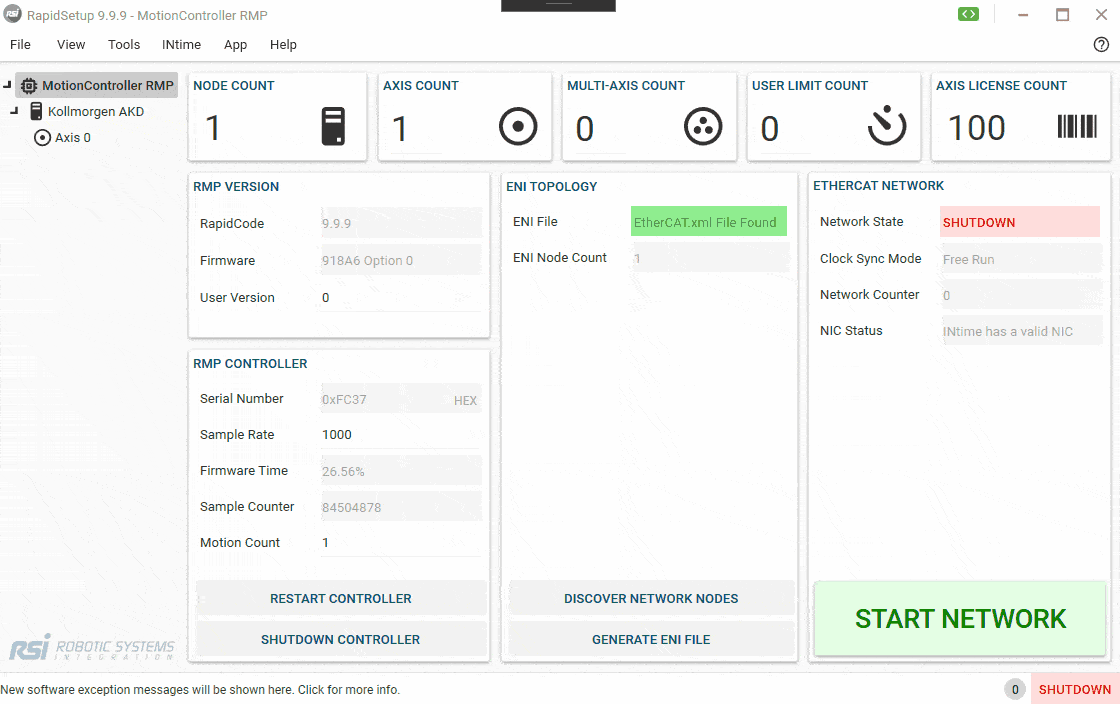Click the Network Counter value field
The image size is (1120, 704).
click(1021, 295)
